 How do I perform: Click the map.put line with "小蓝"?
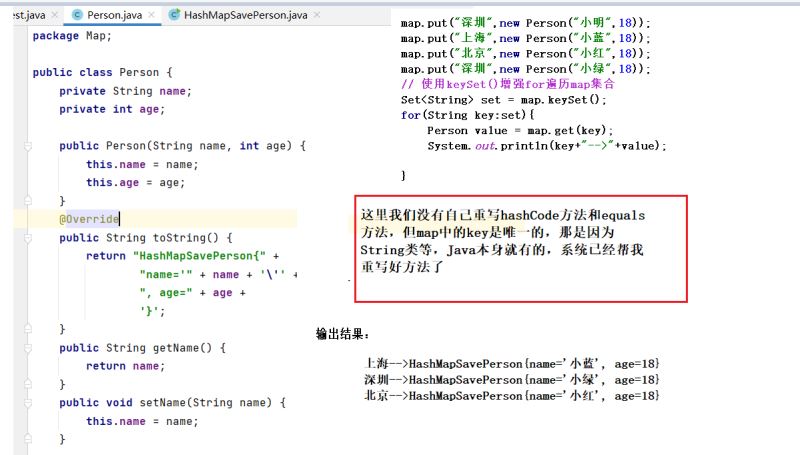coord(526,38)
